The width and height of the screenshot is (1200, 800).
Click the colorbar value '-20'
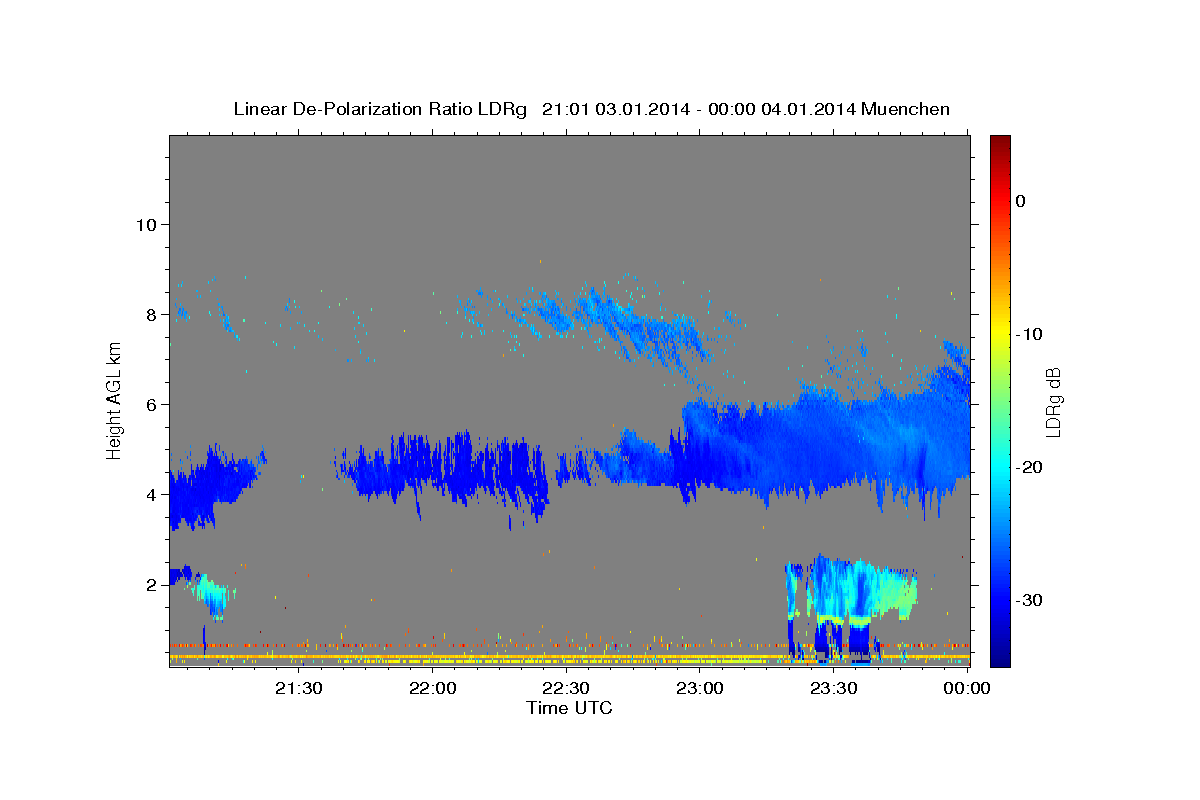tap(1029, 467)
